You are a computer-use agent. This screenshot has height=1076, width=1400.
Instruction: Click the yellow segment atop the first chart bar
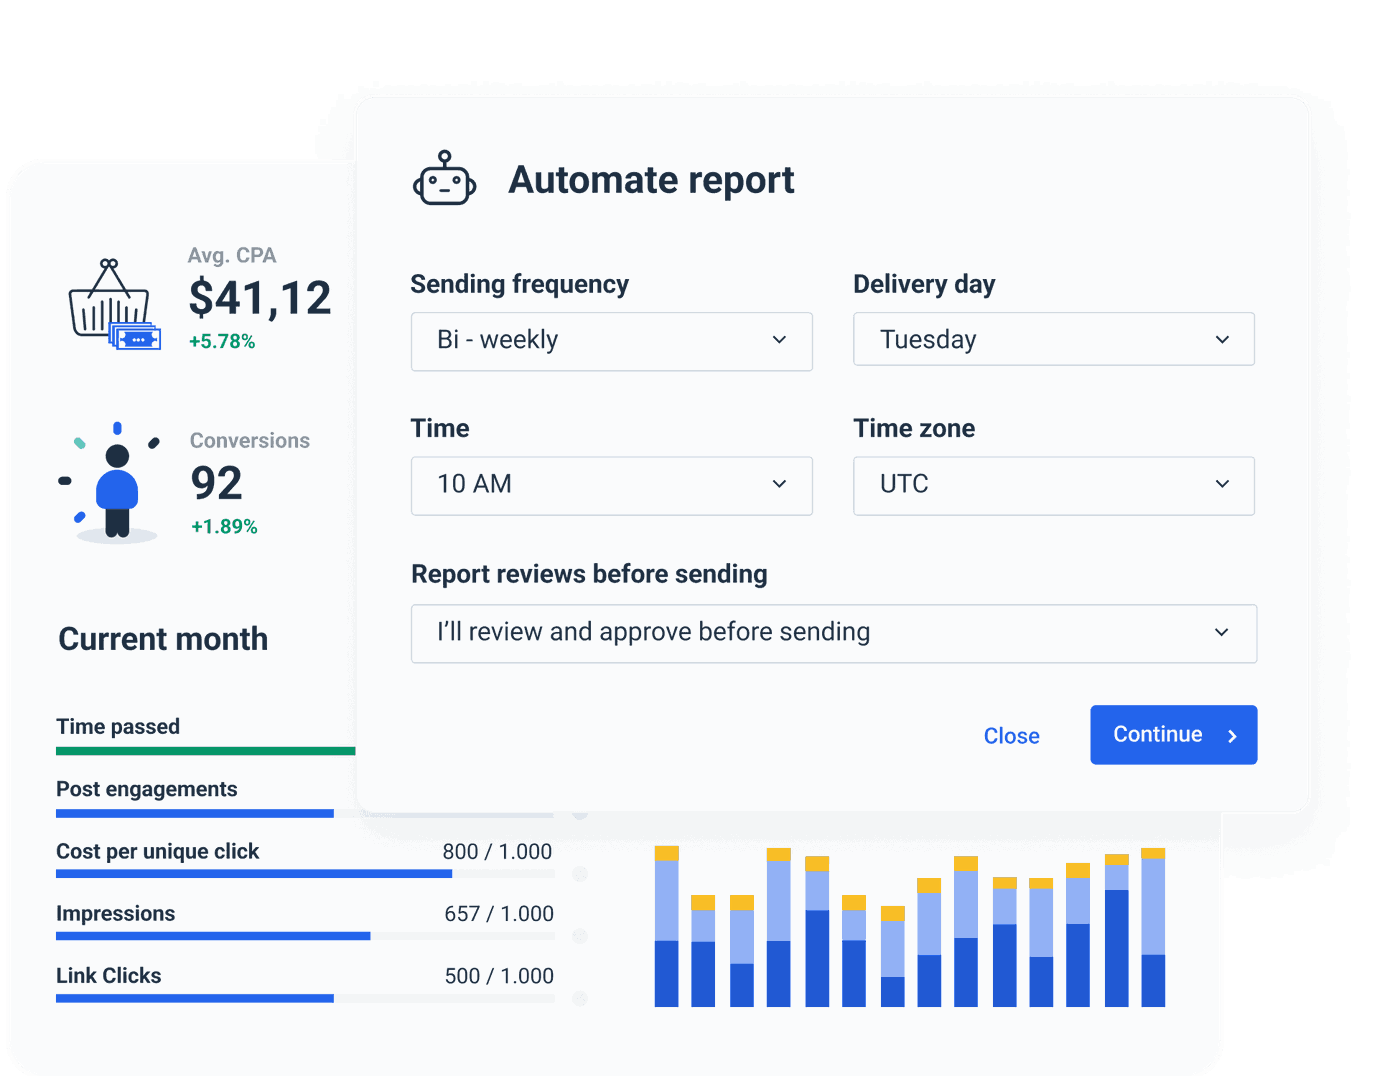668,855
